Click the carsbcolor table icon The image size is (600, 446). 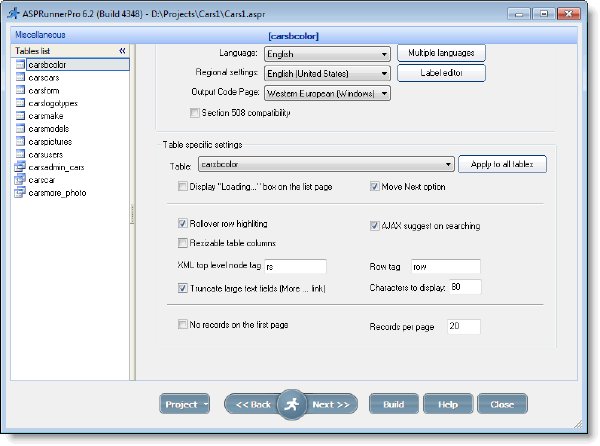click(x=21, y=64)
